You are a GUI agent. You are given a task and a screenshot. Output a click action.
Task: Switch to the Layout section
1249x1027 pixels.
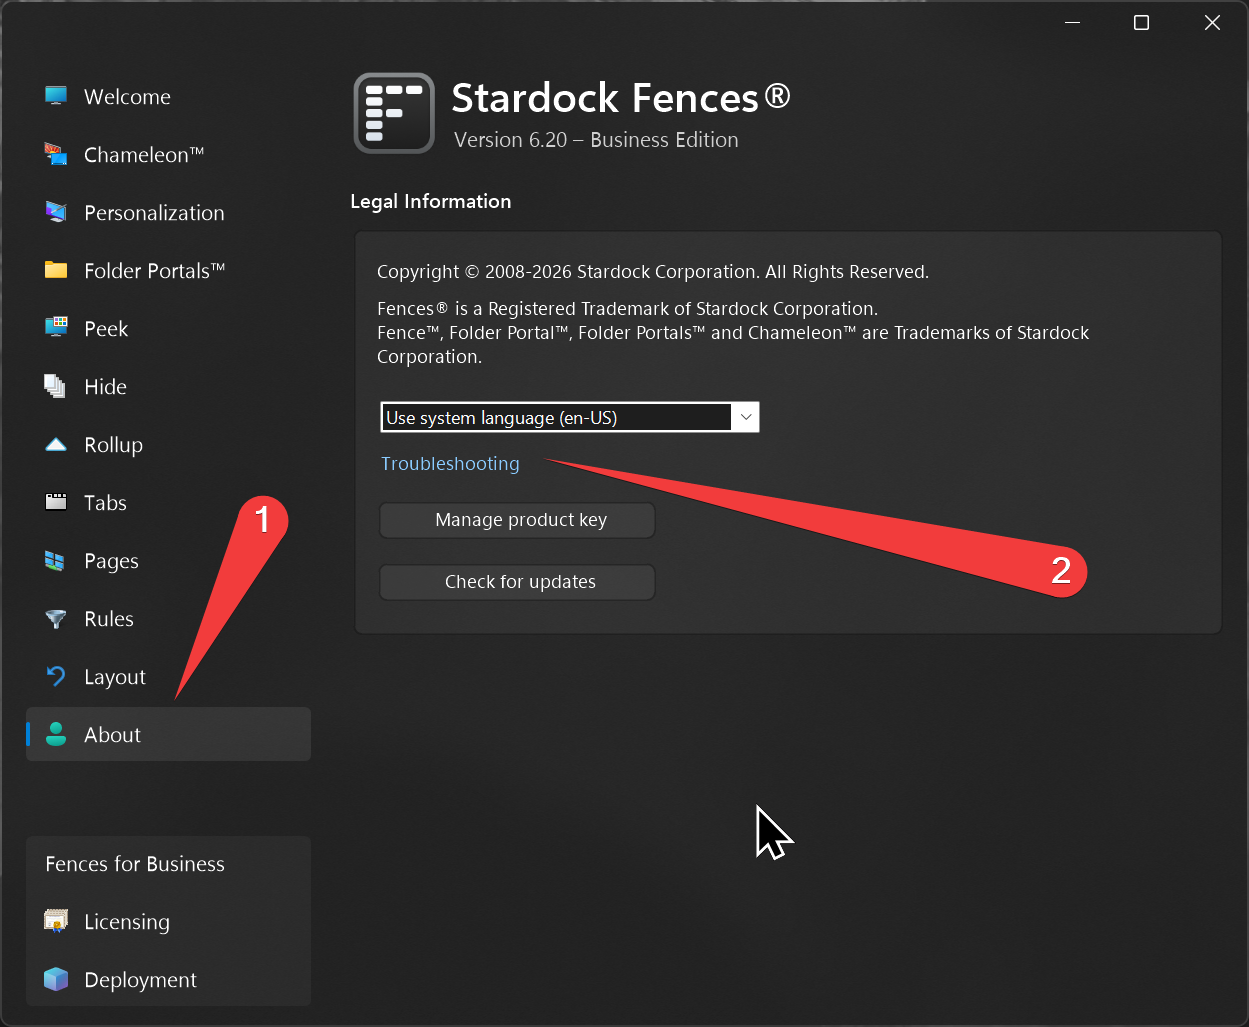pos(114,677)
